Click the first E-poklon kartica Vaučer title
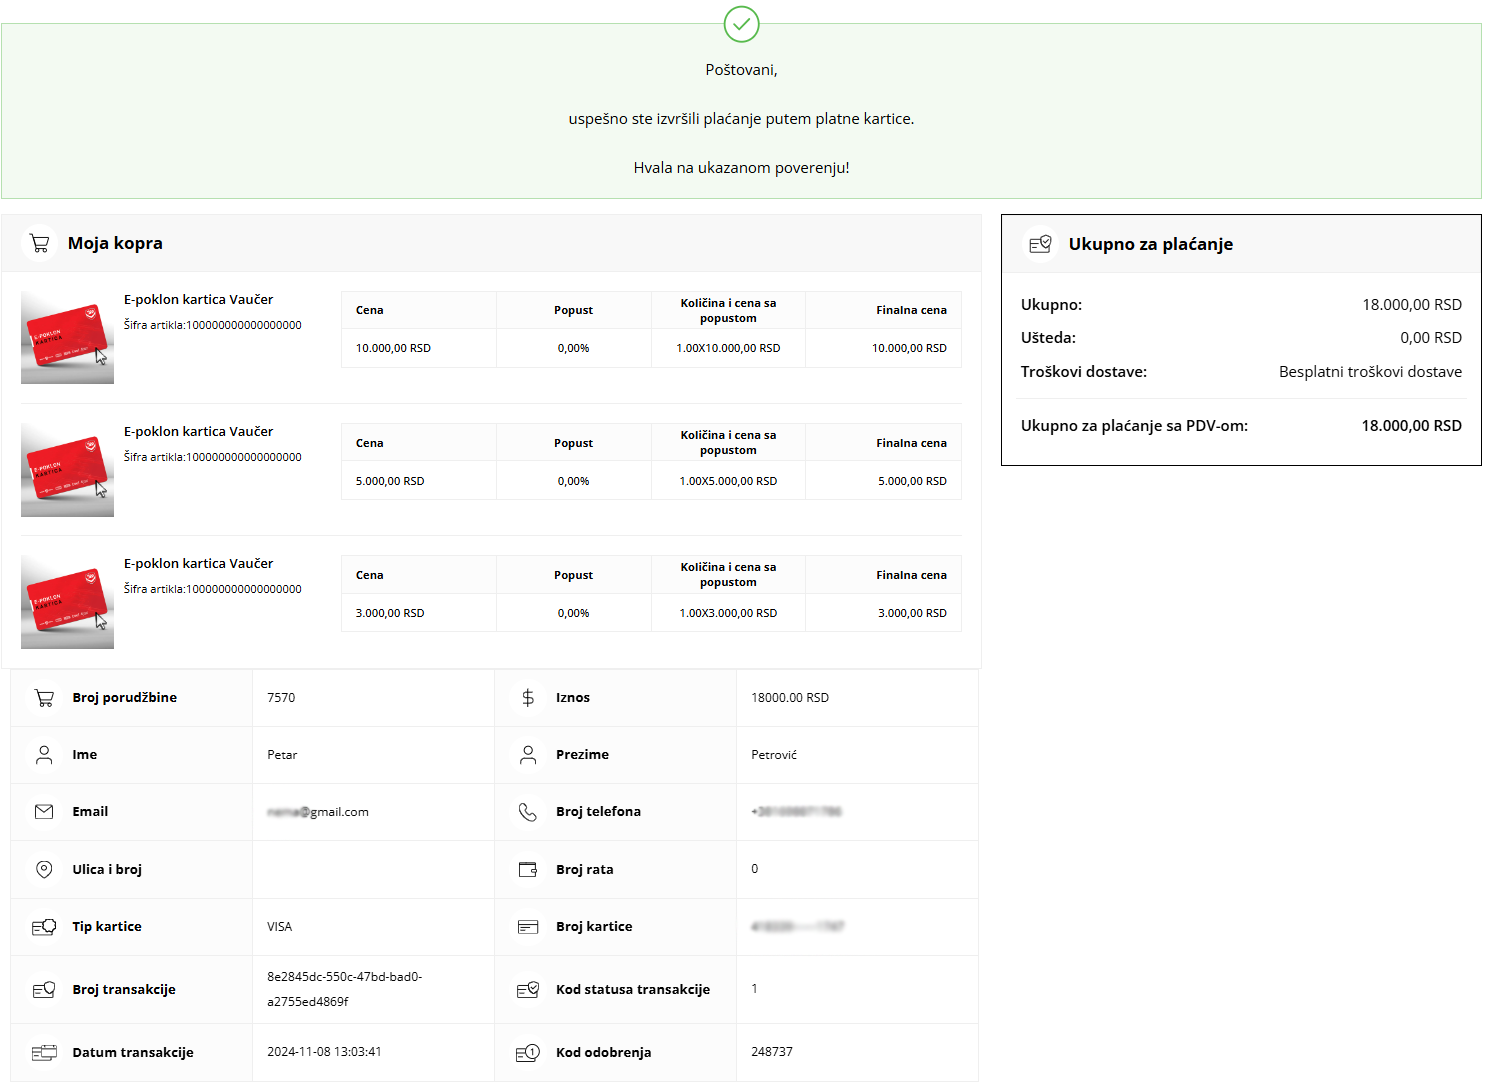Viewport: 1490px width, 1083px height. [198, 300]
